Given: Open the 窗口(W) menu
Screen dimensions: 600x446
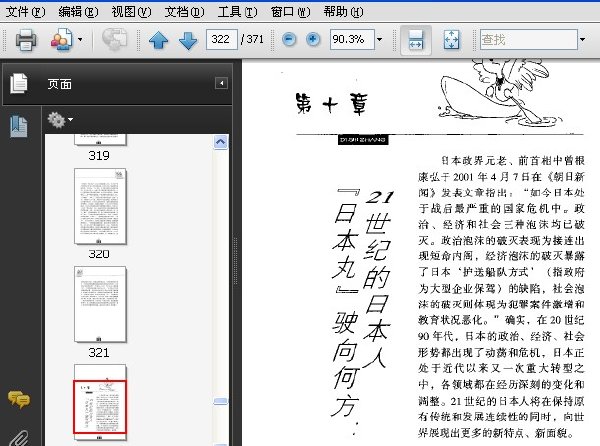Looking at the screenshot, I should (290, 12).
